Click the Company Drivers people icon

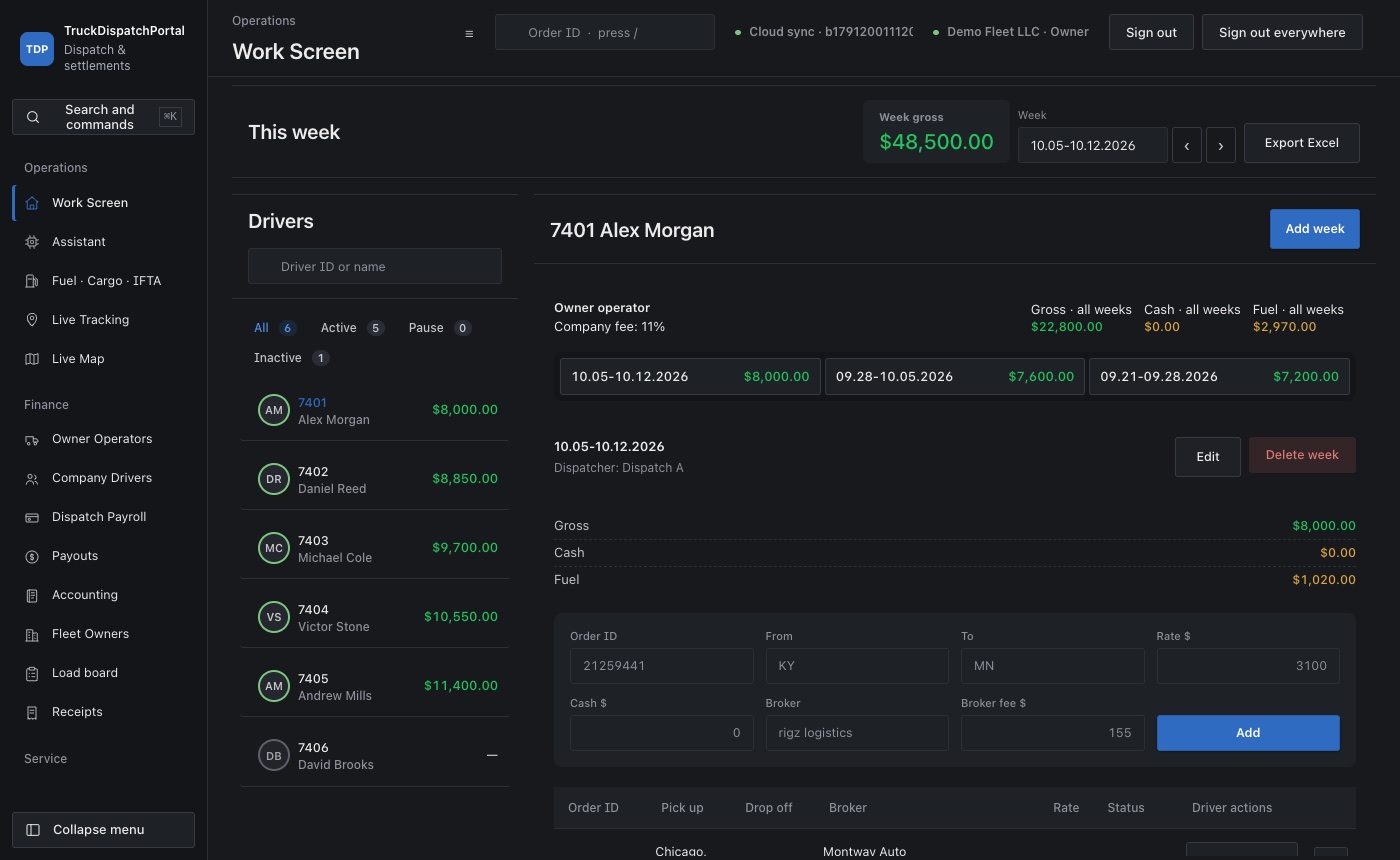tap(32, 478)
